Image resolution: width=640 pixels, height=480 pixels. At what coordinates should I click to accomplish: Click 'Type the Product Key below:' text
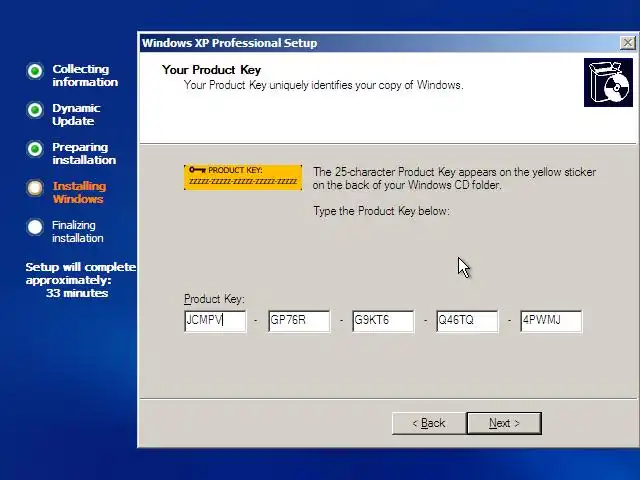click(x=381, y=211)
